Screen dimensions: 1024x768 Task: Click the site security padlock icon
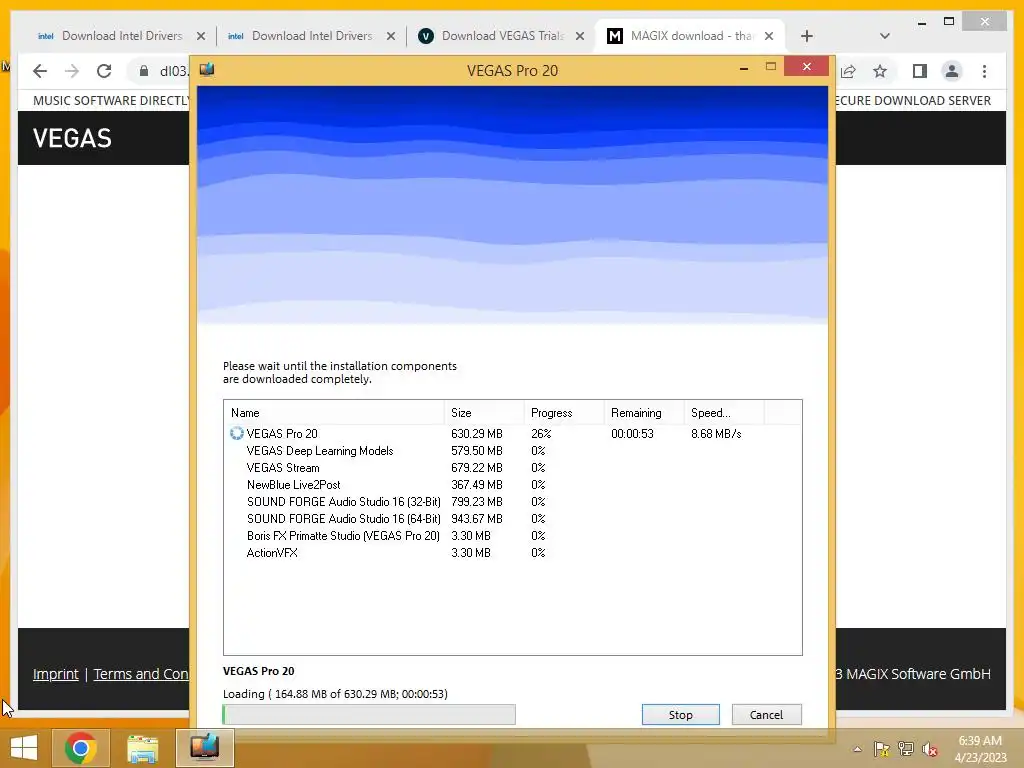coord(144,71)
